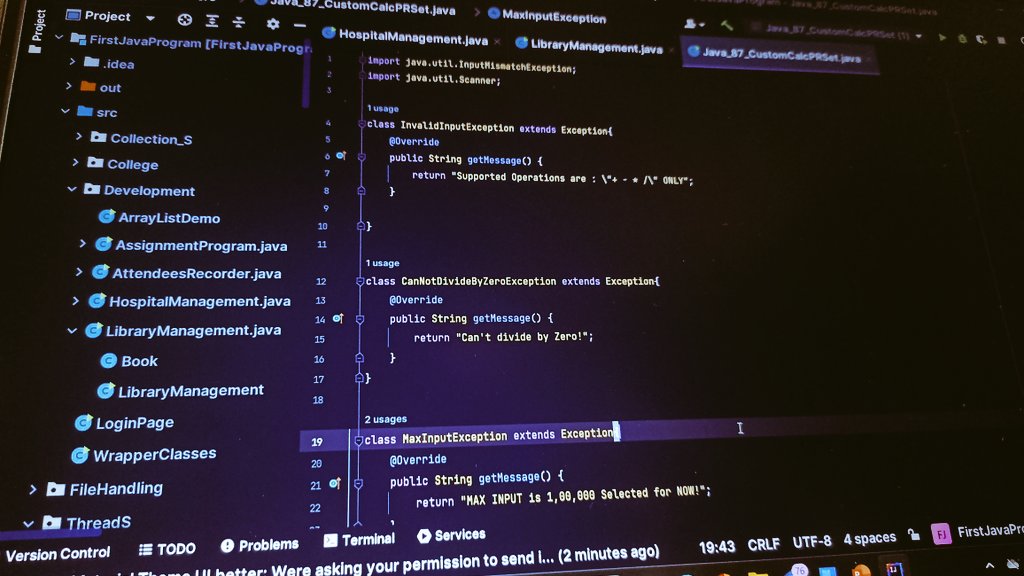This screenshot has height=576, width=1024.
Task: Change '4 spaces' indent setting
Action: coord(869,539)
